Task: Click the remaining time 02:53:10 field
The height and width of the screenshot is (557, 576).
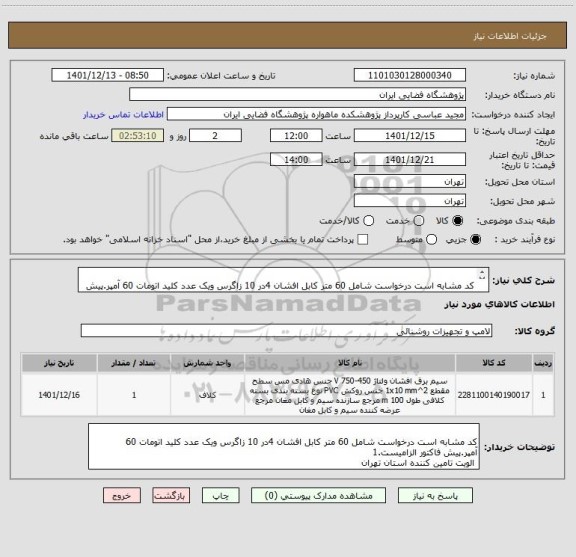Action: 138,136
